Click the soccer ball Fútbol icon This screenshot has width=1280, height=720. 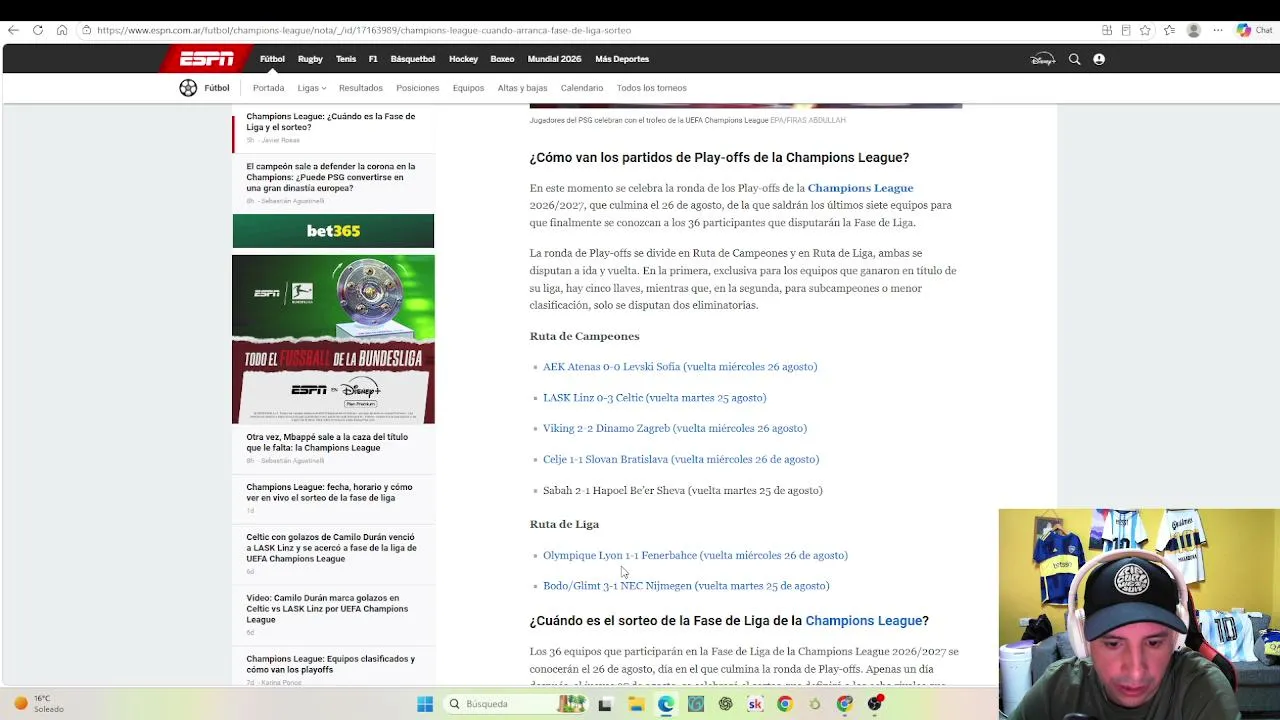[188, 88]
